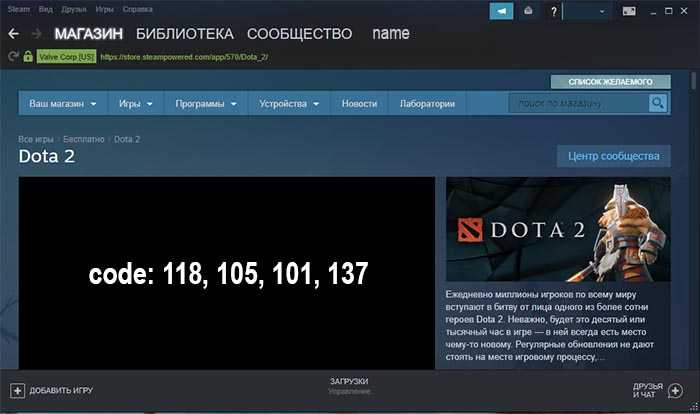Switch to Big Picture mode icon
The width and height of the screenshot is (700, 414).
click(629, 11)
